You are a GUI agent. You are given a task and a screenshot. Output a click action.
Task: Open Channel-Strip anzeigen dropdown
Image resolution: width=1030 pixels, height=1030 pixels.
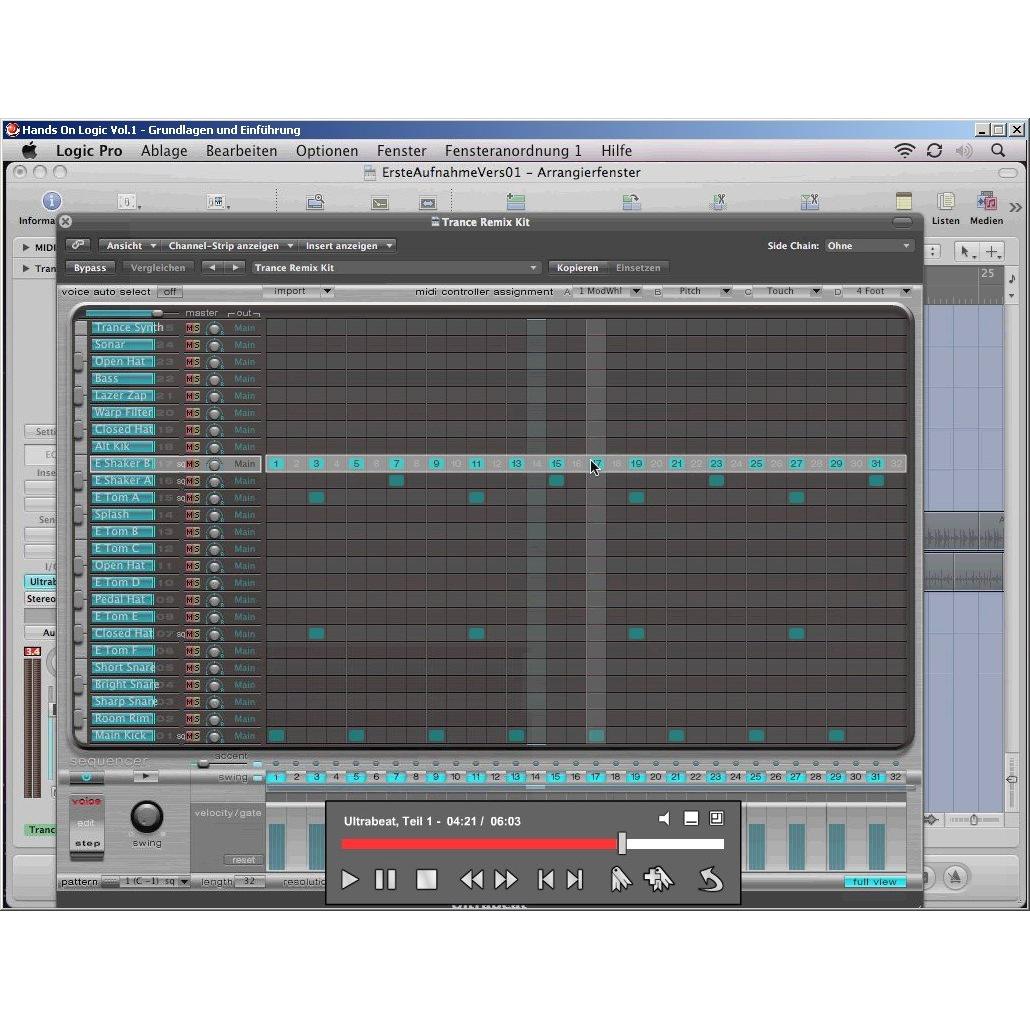(229, 246)
